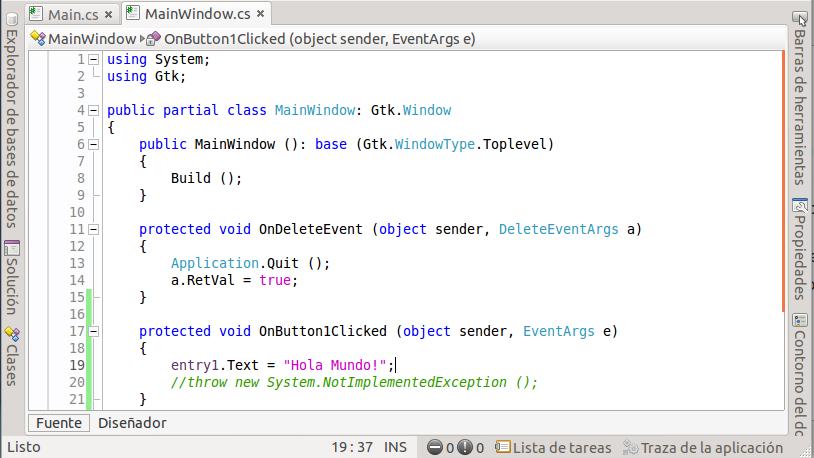Toggle INS insert mode indicator
This screenshot has width=814, height=458.
[x=396, y=447]
